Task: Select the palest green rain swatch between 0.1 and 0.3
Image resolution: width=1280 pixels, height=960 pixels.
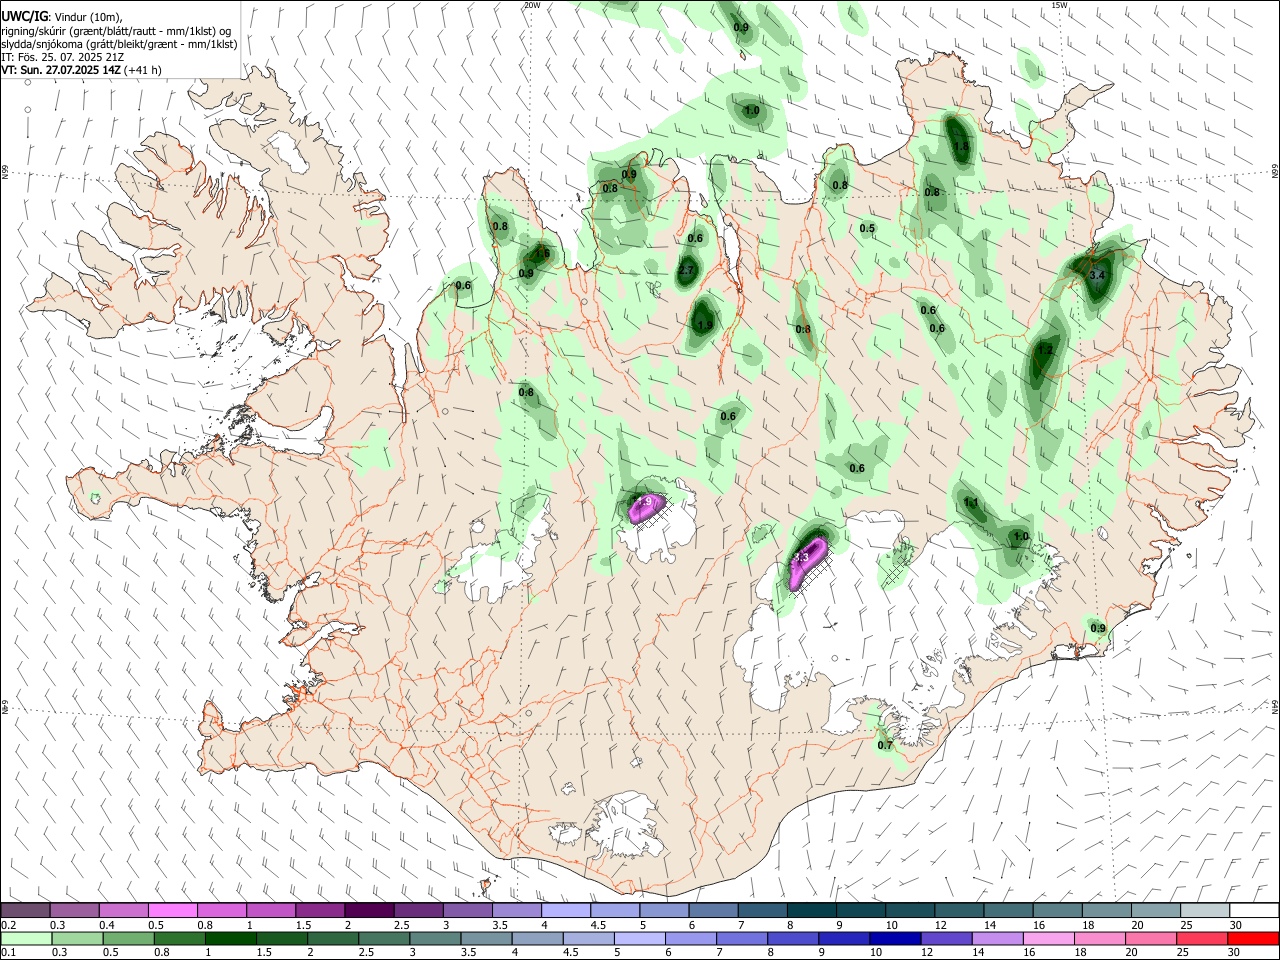Action: [x=26, y=938]
